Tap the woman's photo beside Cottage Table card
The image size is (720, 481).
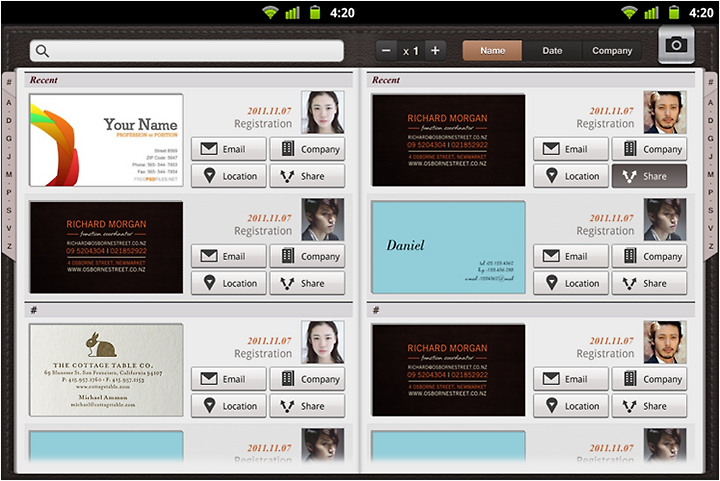[323, 342]
